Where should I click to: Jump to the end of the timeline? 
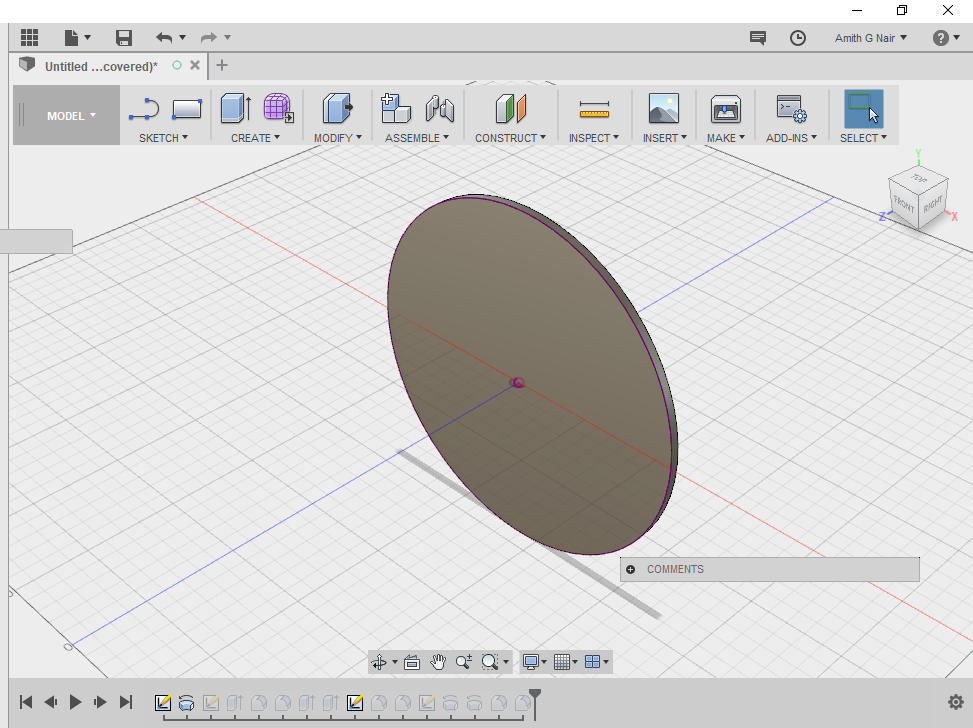tap(126, 702)
